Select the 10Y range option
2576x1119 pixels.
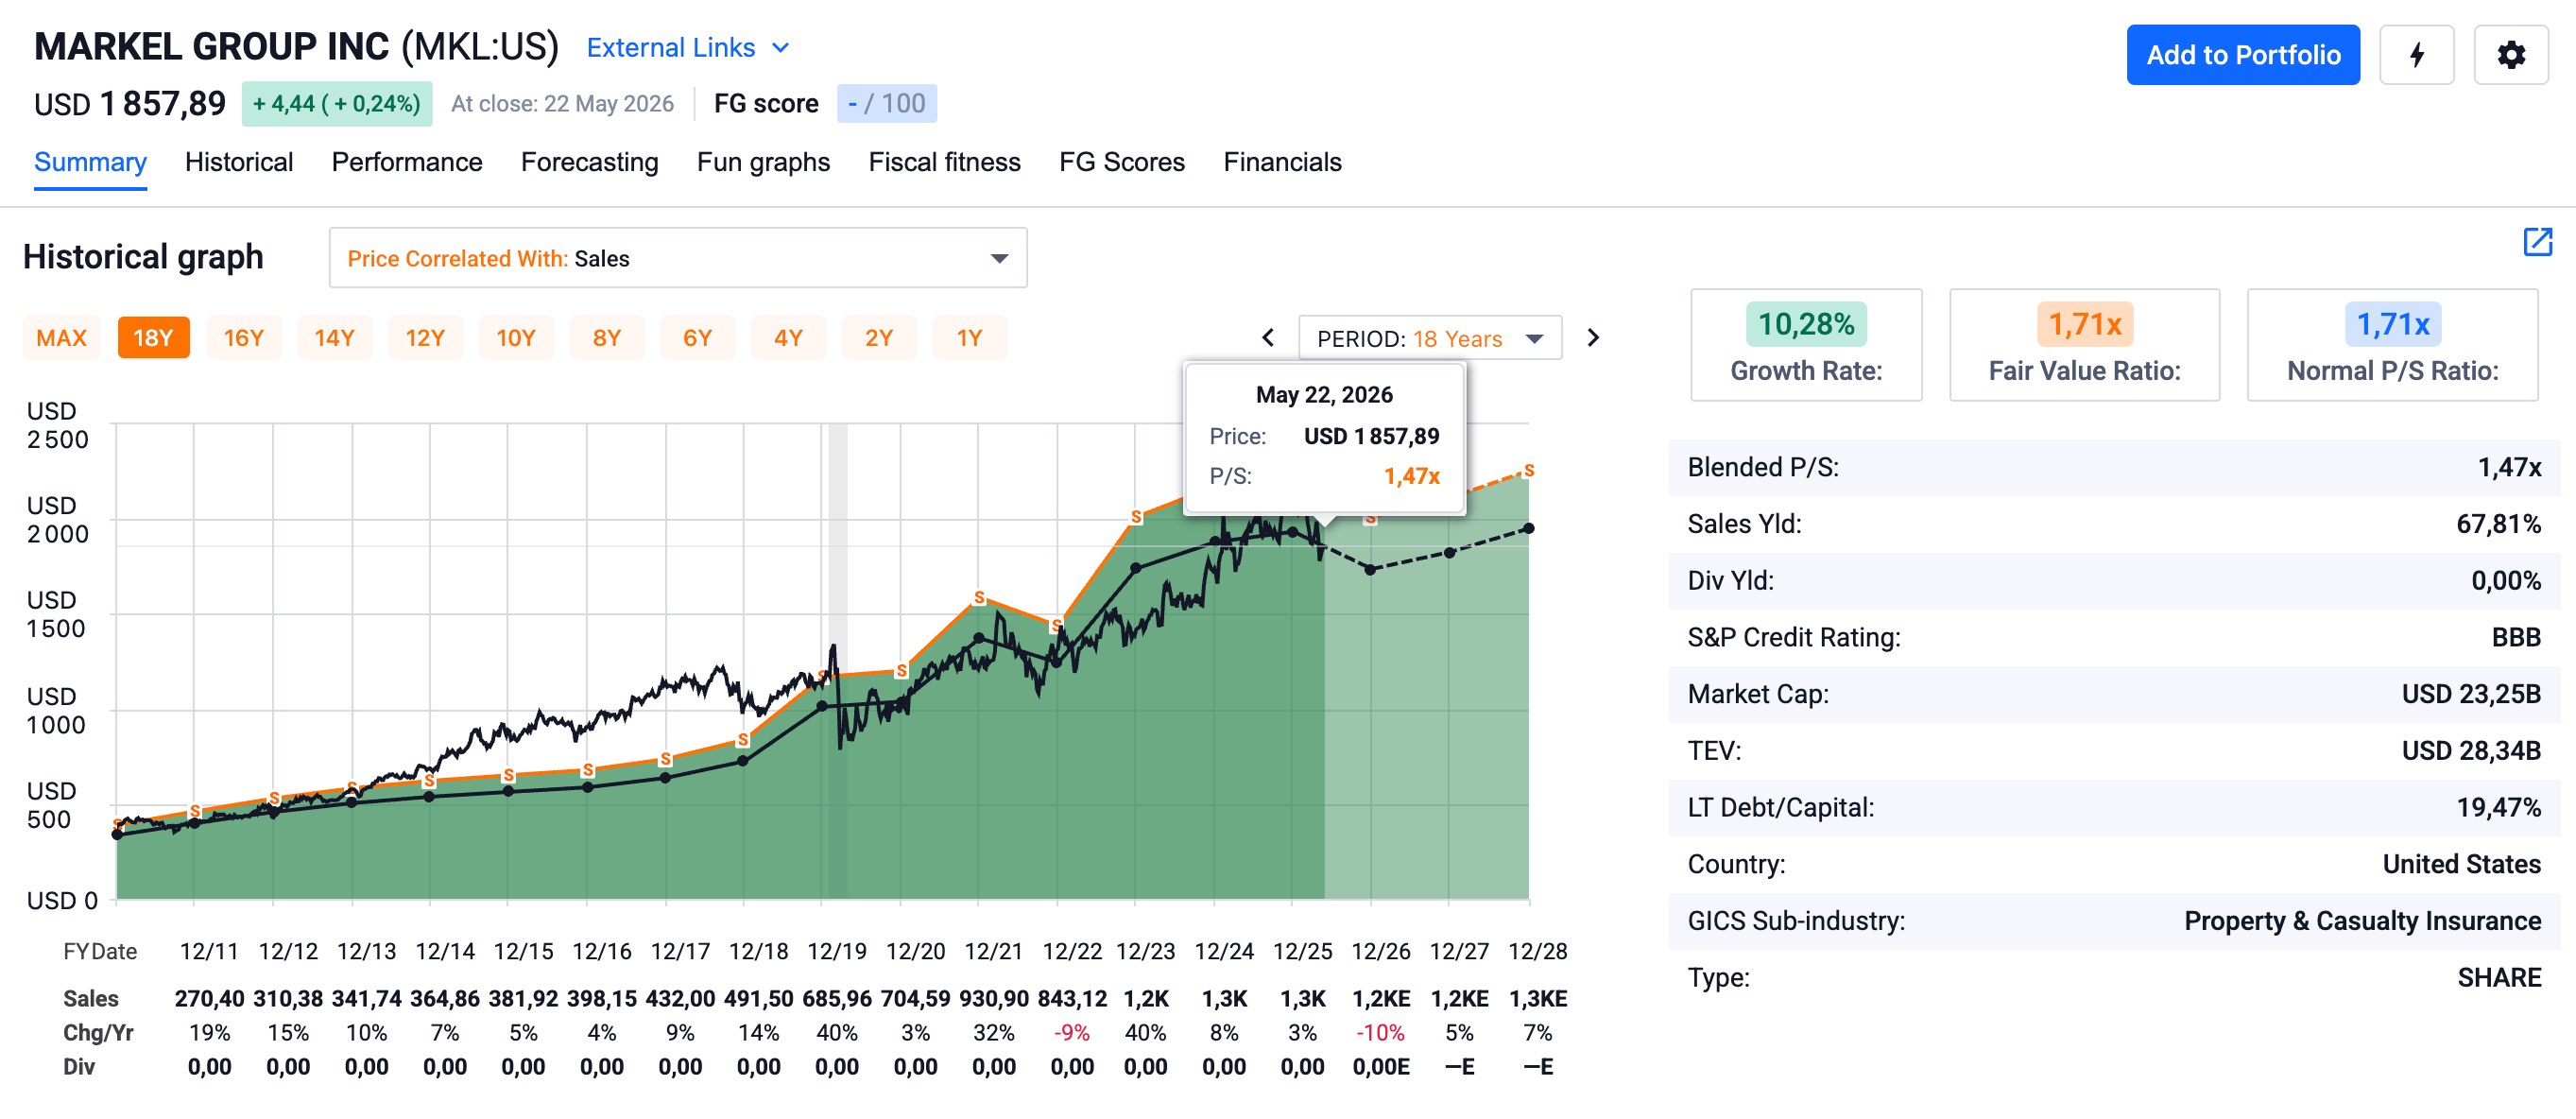tap(516, 338)
